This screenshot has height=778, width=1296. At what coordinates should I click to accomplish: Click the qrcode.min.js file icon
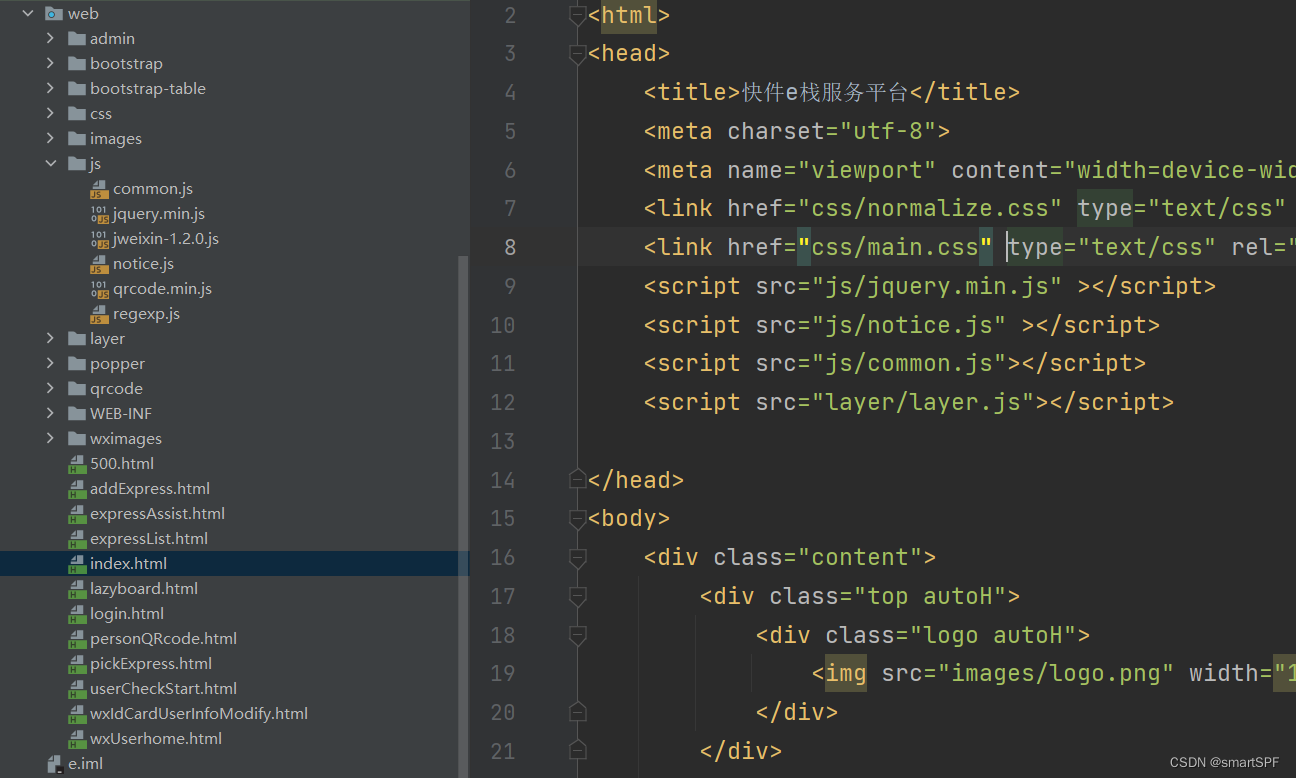[99, 289]
